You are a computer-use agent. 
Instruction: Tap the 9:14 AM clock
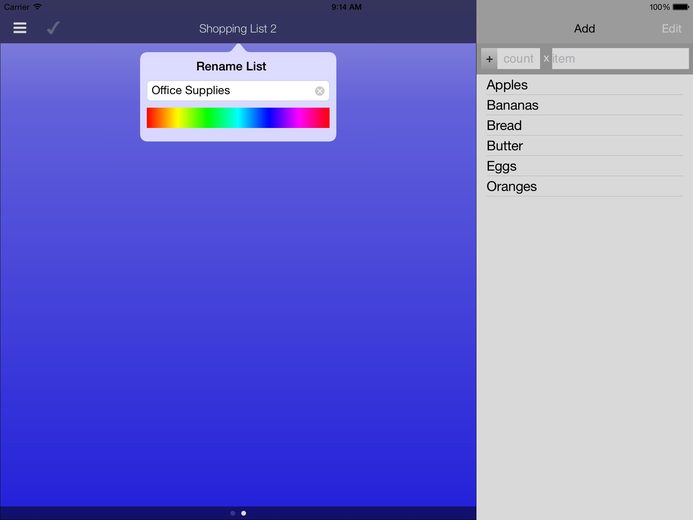click(x=346, y=7)
